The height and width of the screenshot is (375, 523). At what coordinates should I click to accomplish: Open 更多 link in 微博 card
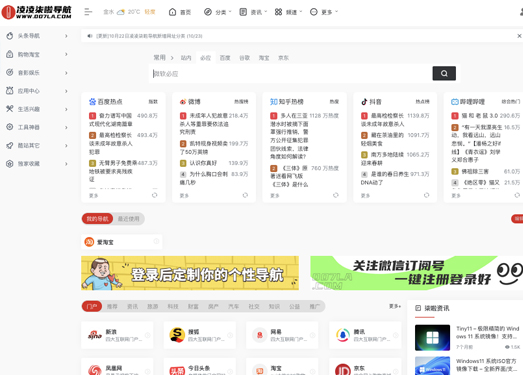pyautogui.click(x=184, y=196)
